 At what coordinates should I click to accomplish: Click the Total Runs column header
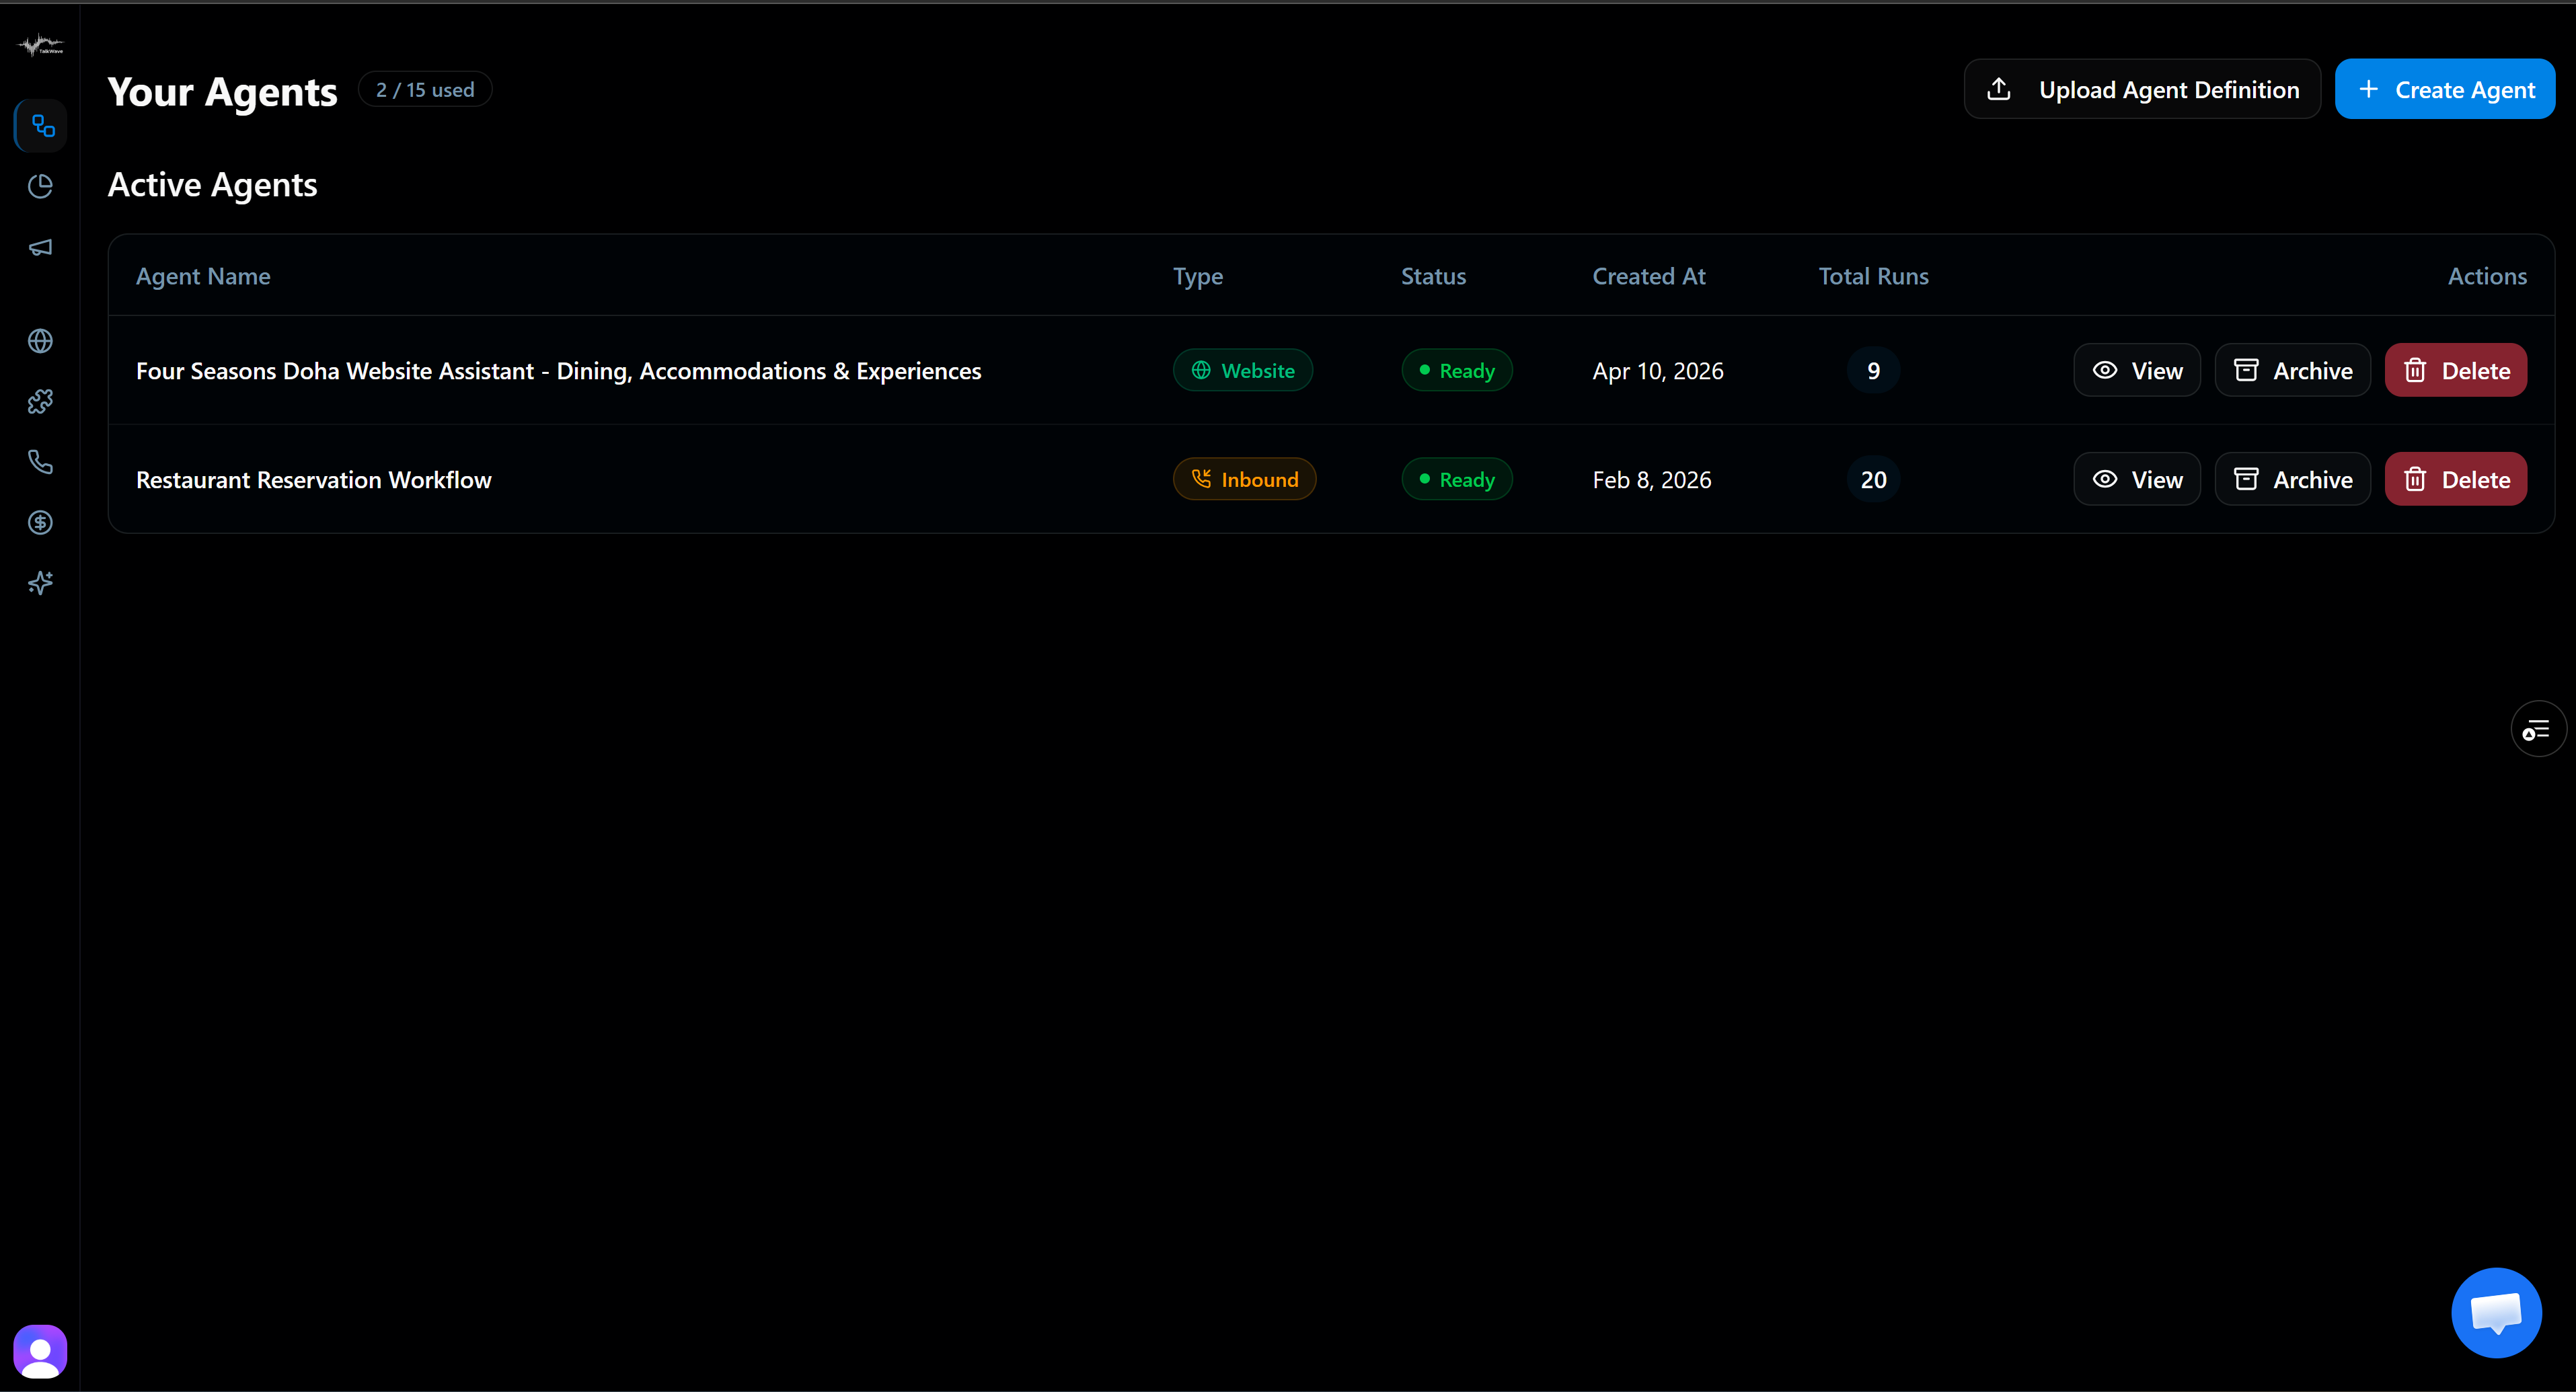click(x=1873, y=277)
